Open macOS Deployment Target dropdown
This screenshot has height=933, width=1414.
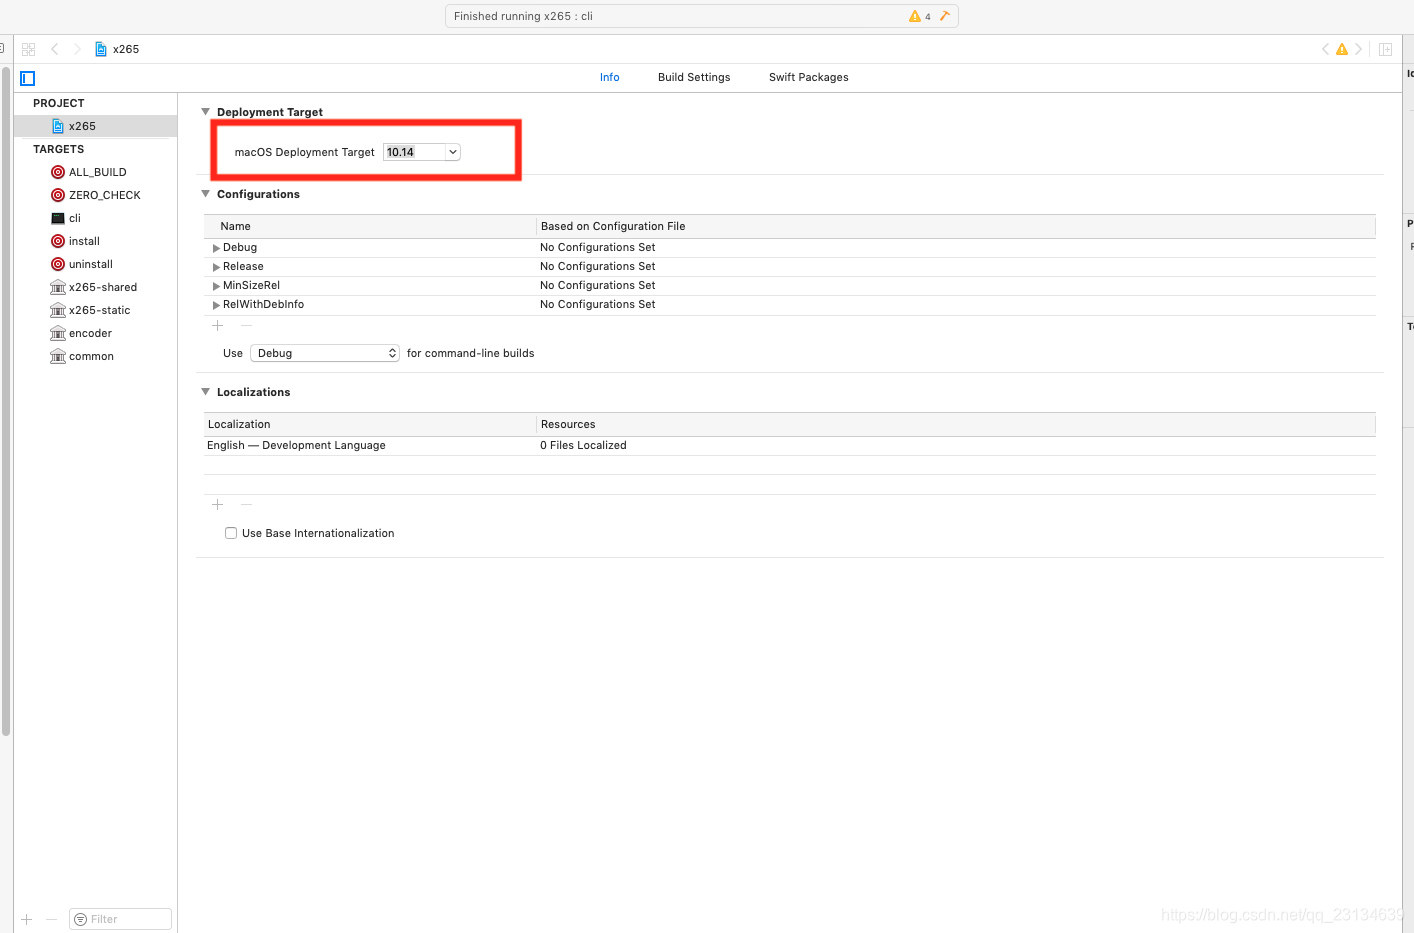[x=453, y=152]
